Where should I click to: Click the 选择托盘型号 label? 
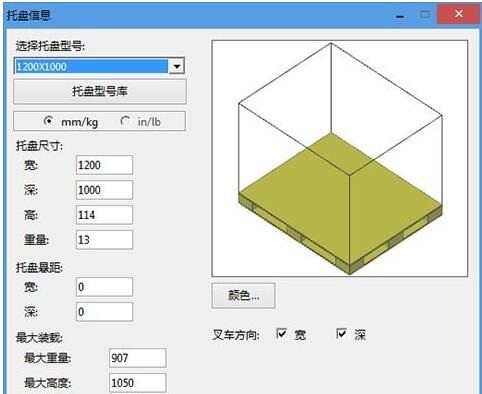click(x=50, y=46)
